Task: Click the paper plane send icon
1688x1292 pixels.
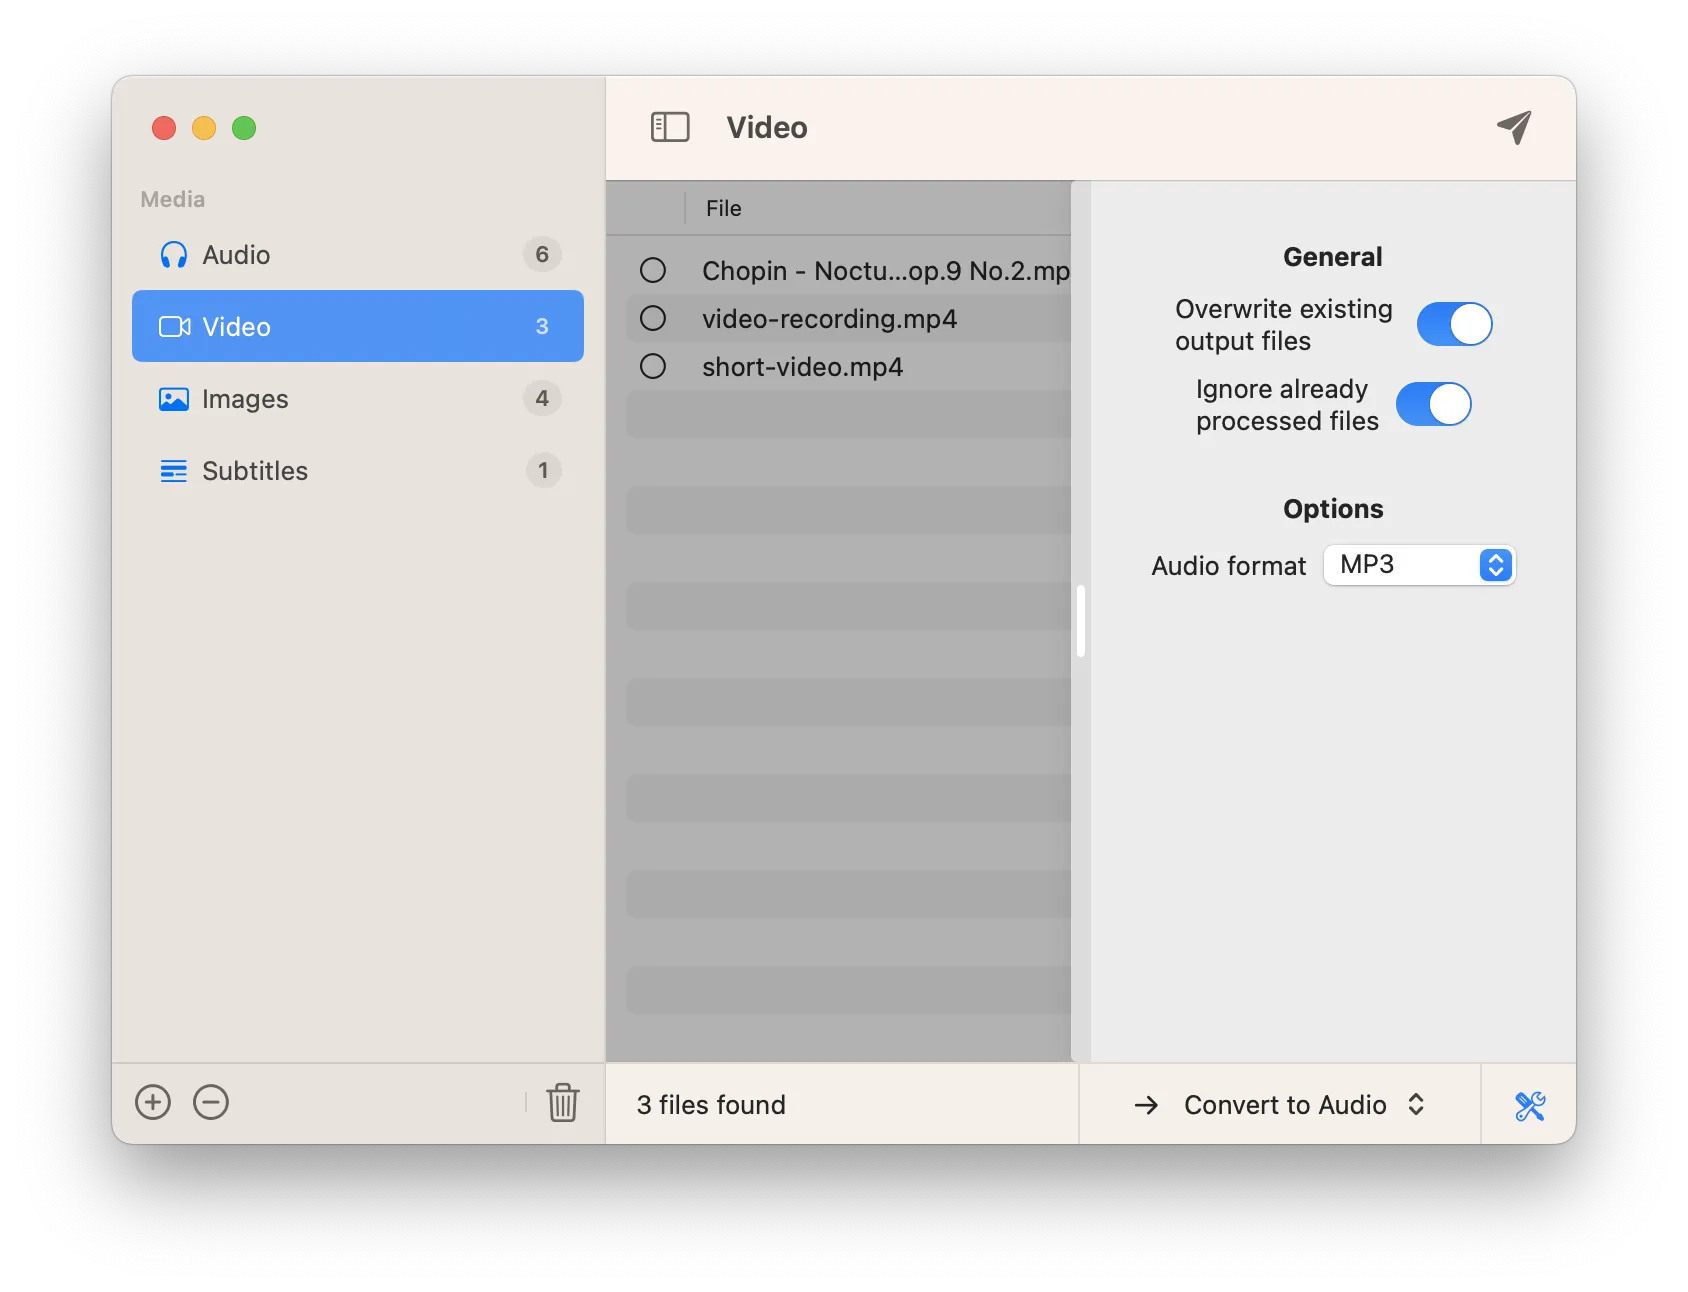Action: 1514,127
